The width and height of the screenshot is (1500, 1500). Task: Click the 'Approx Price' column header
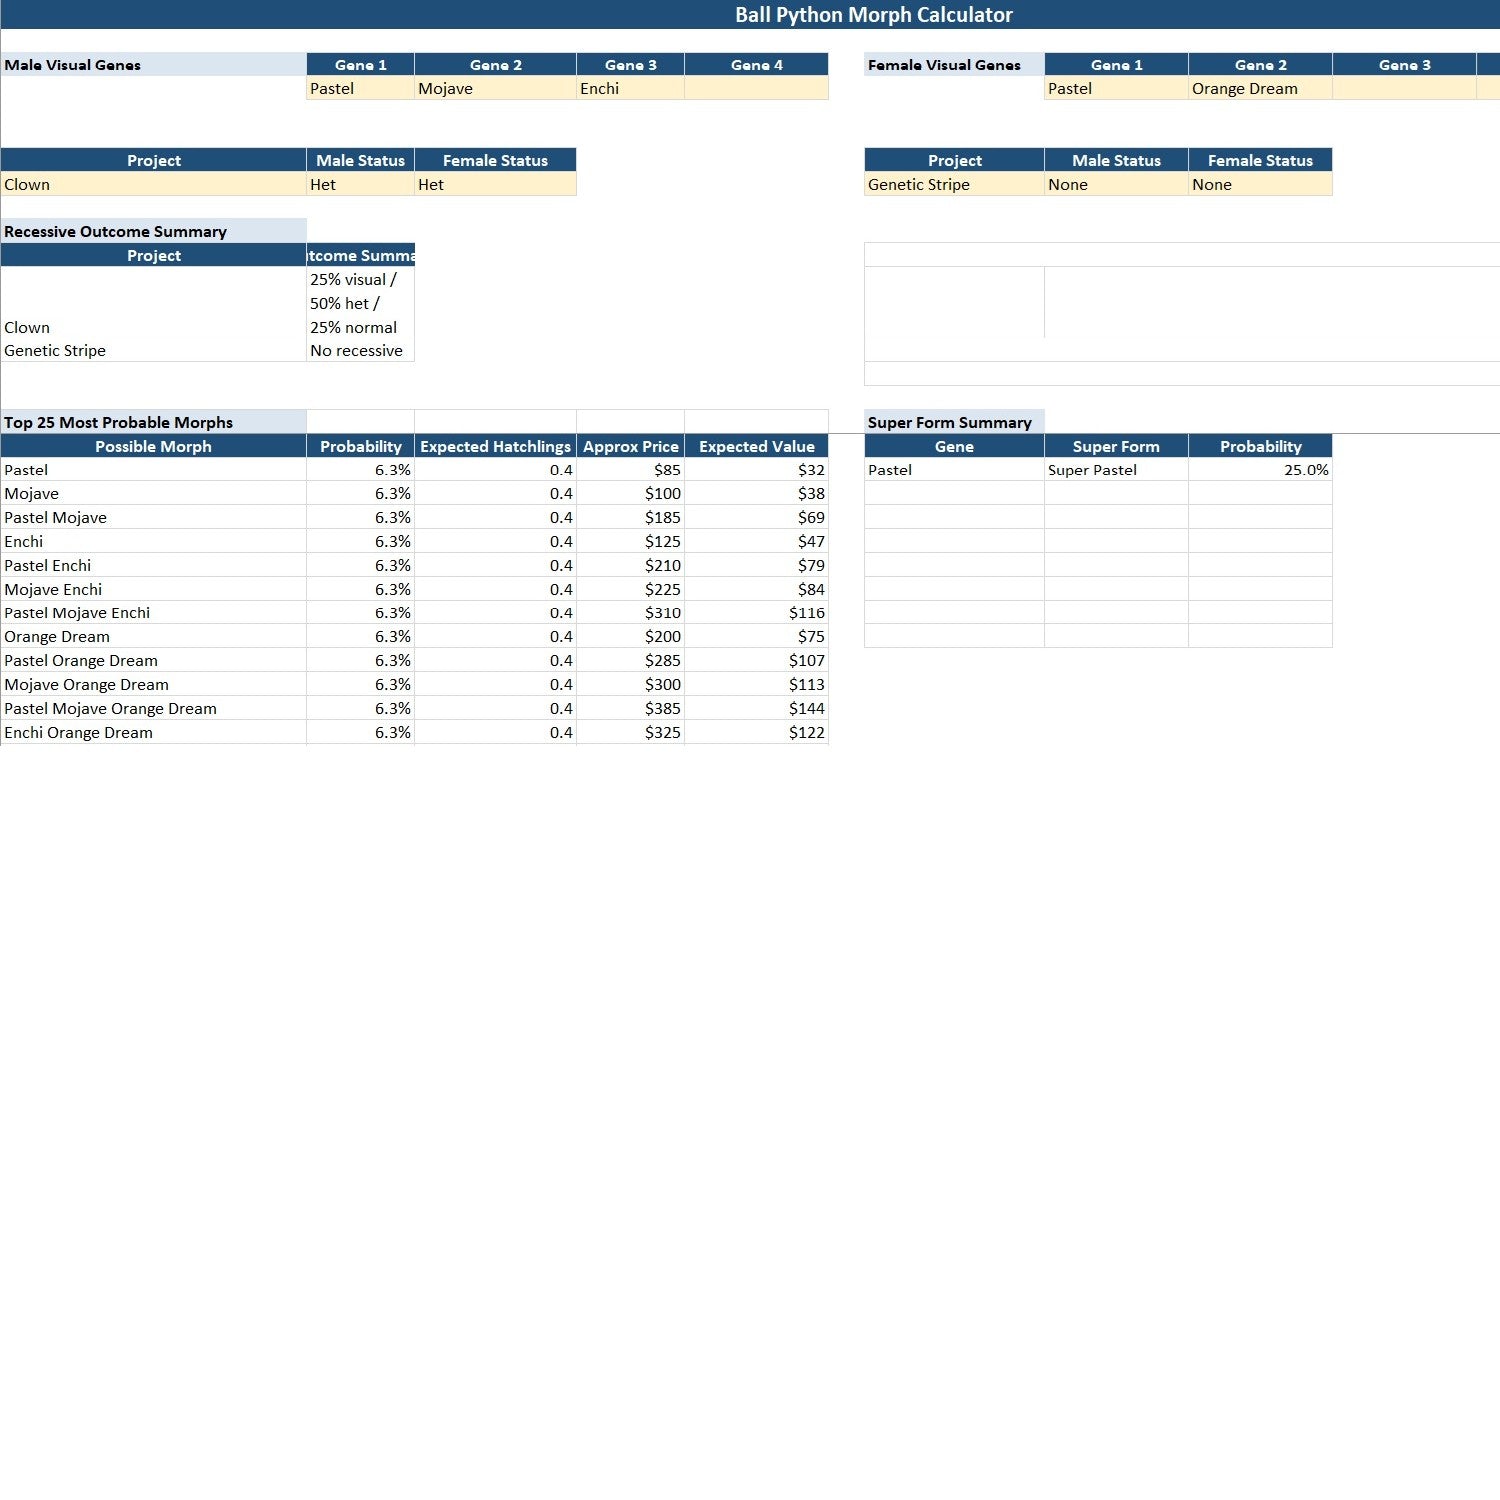(630, 446)
